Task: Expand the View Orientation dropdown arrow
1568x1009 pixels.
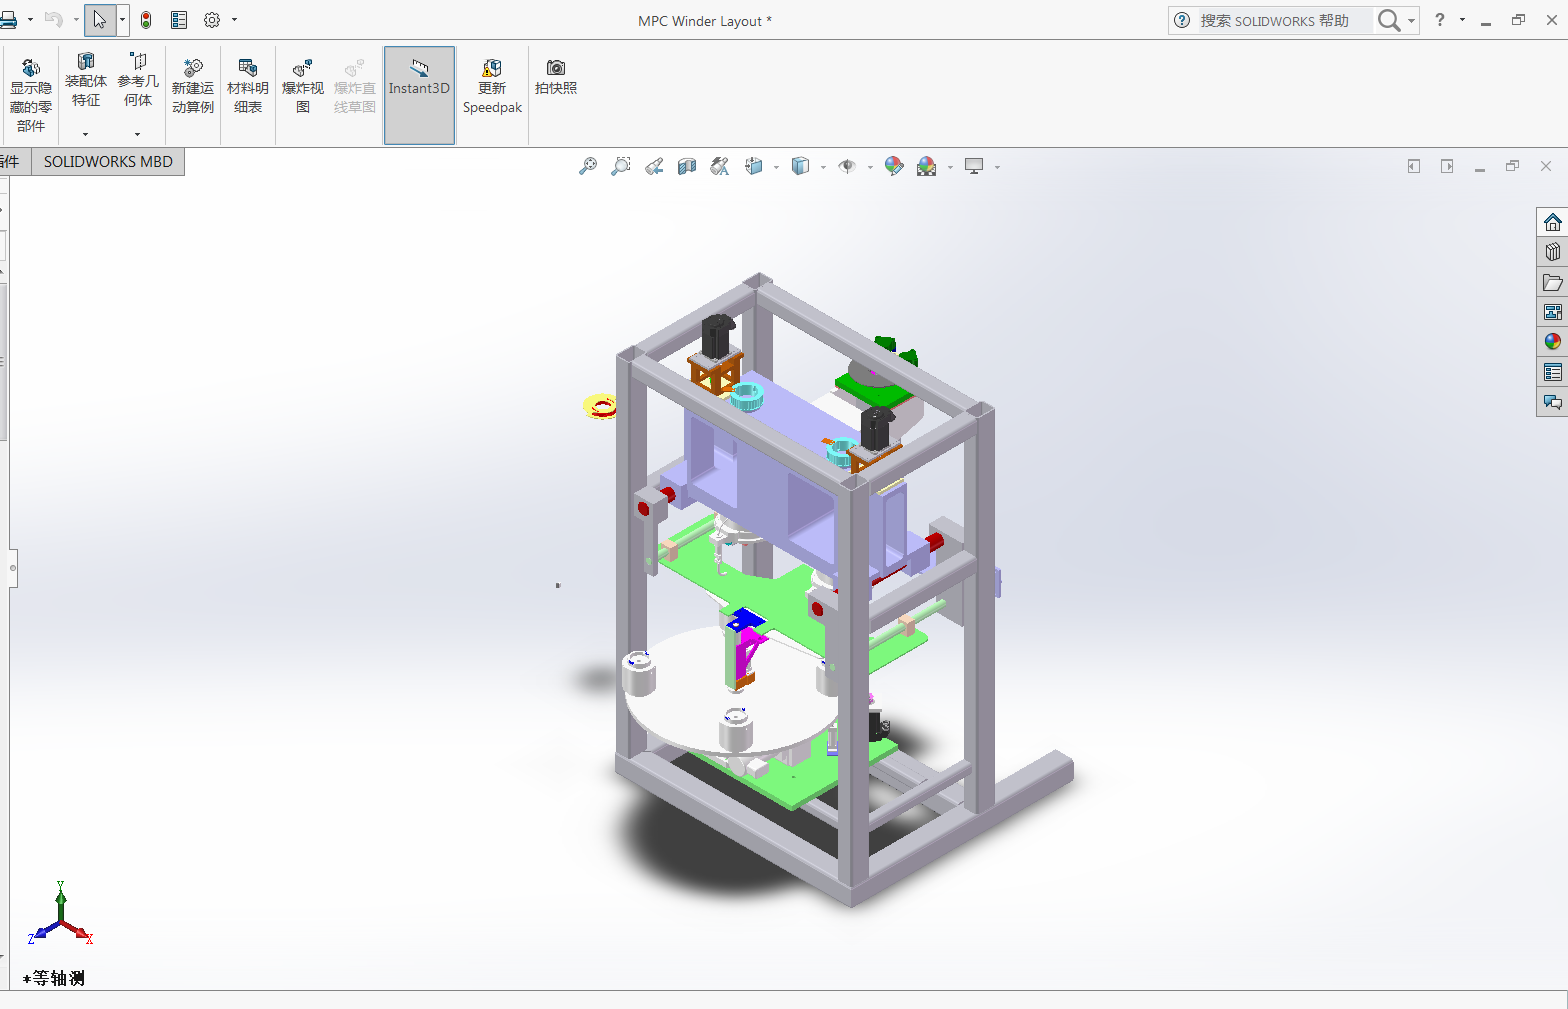Action: pyautogui.click(x=776, y=167)
